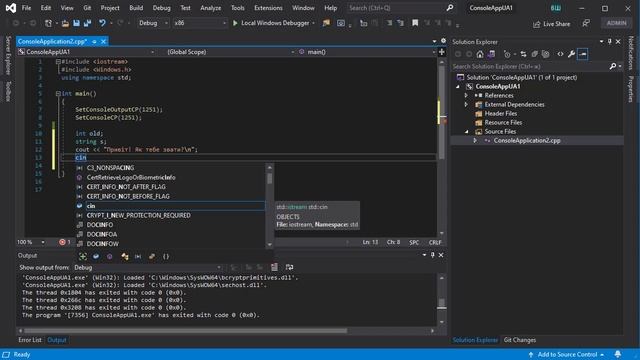The image size is (640, 360).
Task: Click the Save All toolbar icon
Action: click(87, 23)
